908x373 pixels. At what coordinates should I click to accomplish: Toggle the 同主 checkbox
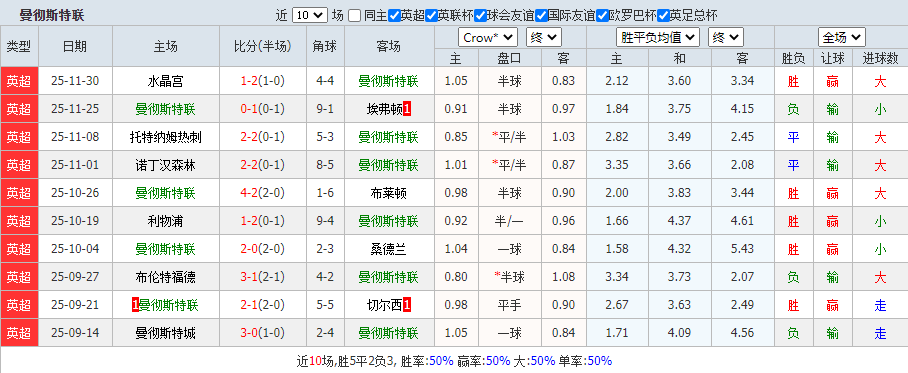[x=354, y=16]
